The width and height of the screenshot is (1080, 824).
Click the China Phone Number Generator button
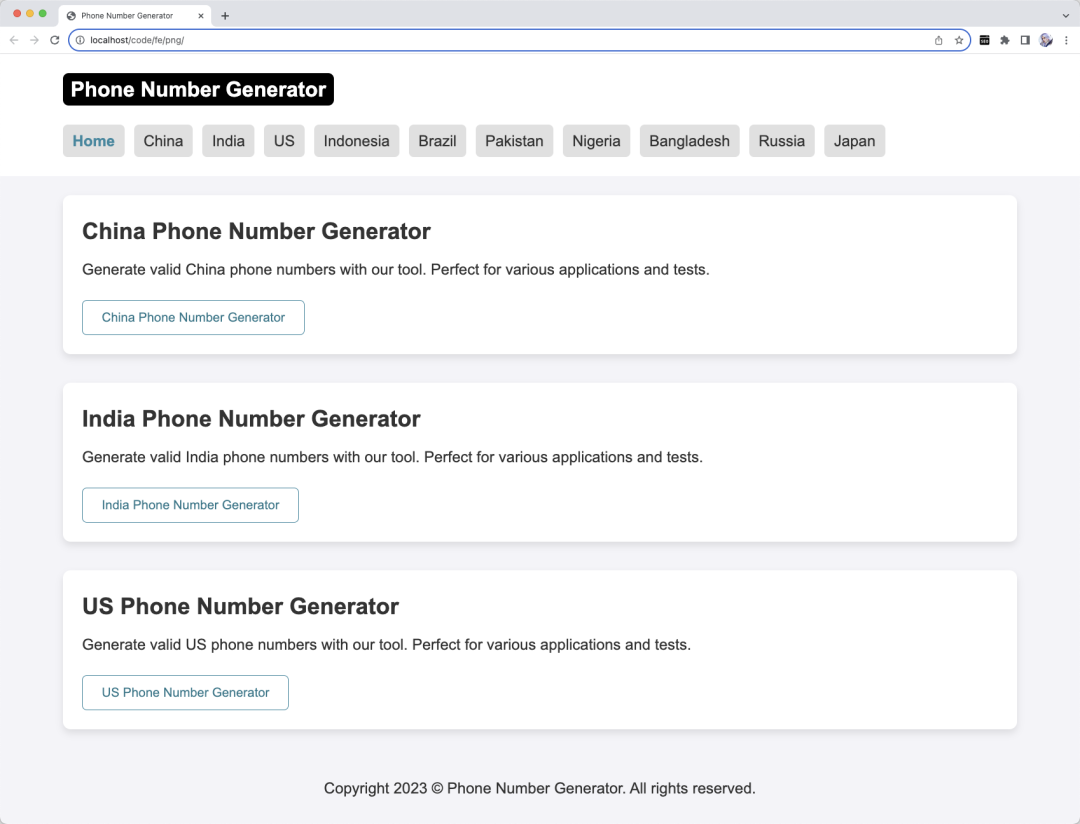tap(193, 317)
